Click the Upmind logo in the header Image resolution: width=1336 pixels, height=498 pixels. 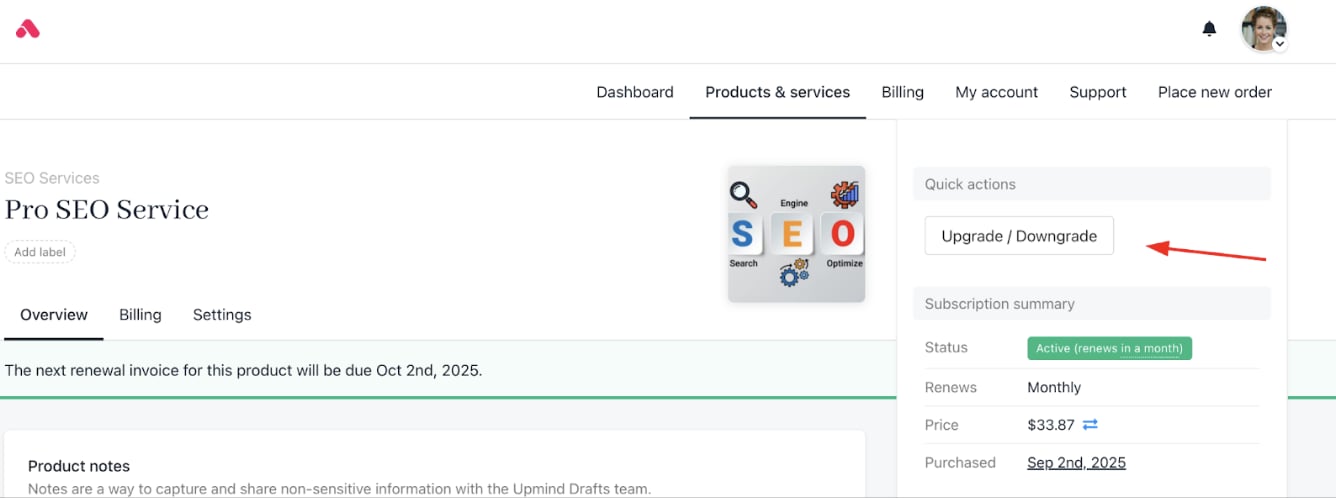click(28, 29)
